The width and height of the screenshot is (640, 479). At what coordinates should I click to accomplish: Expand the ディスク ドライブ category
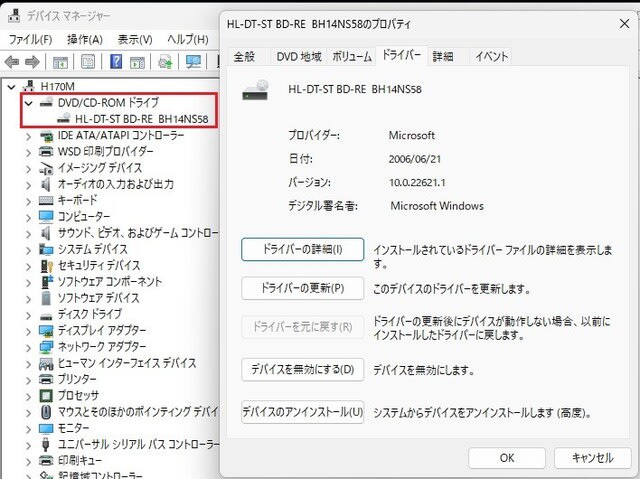(28, 315)
